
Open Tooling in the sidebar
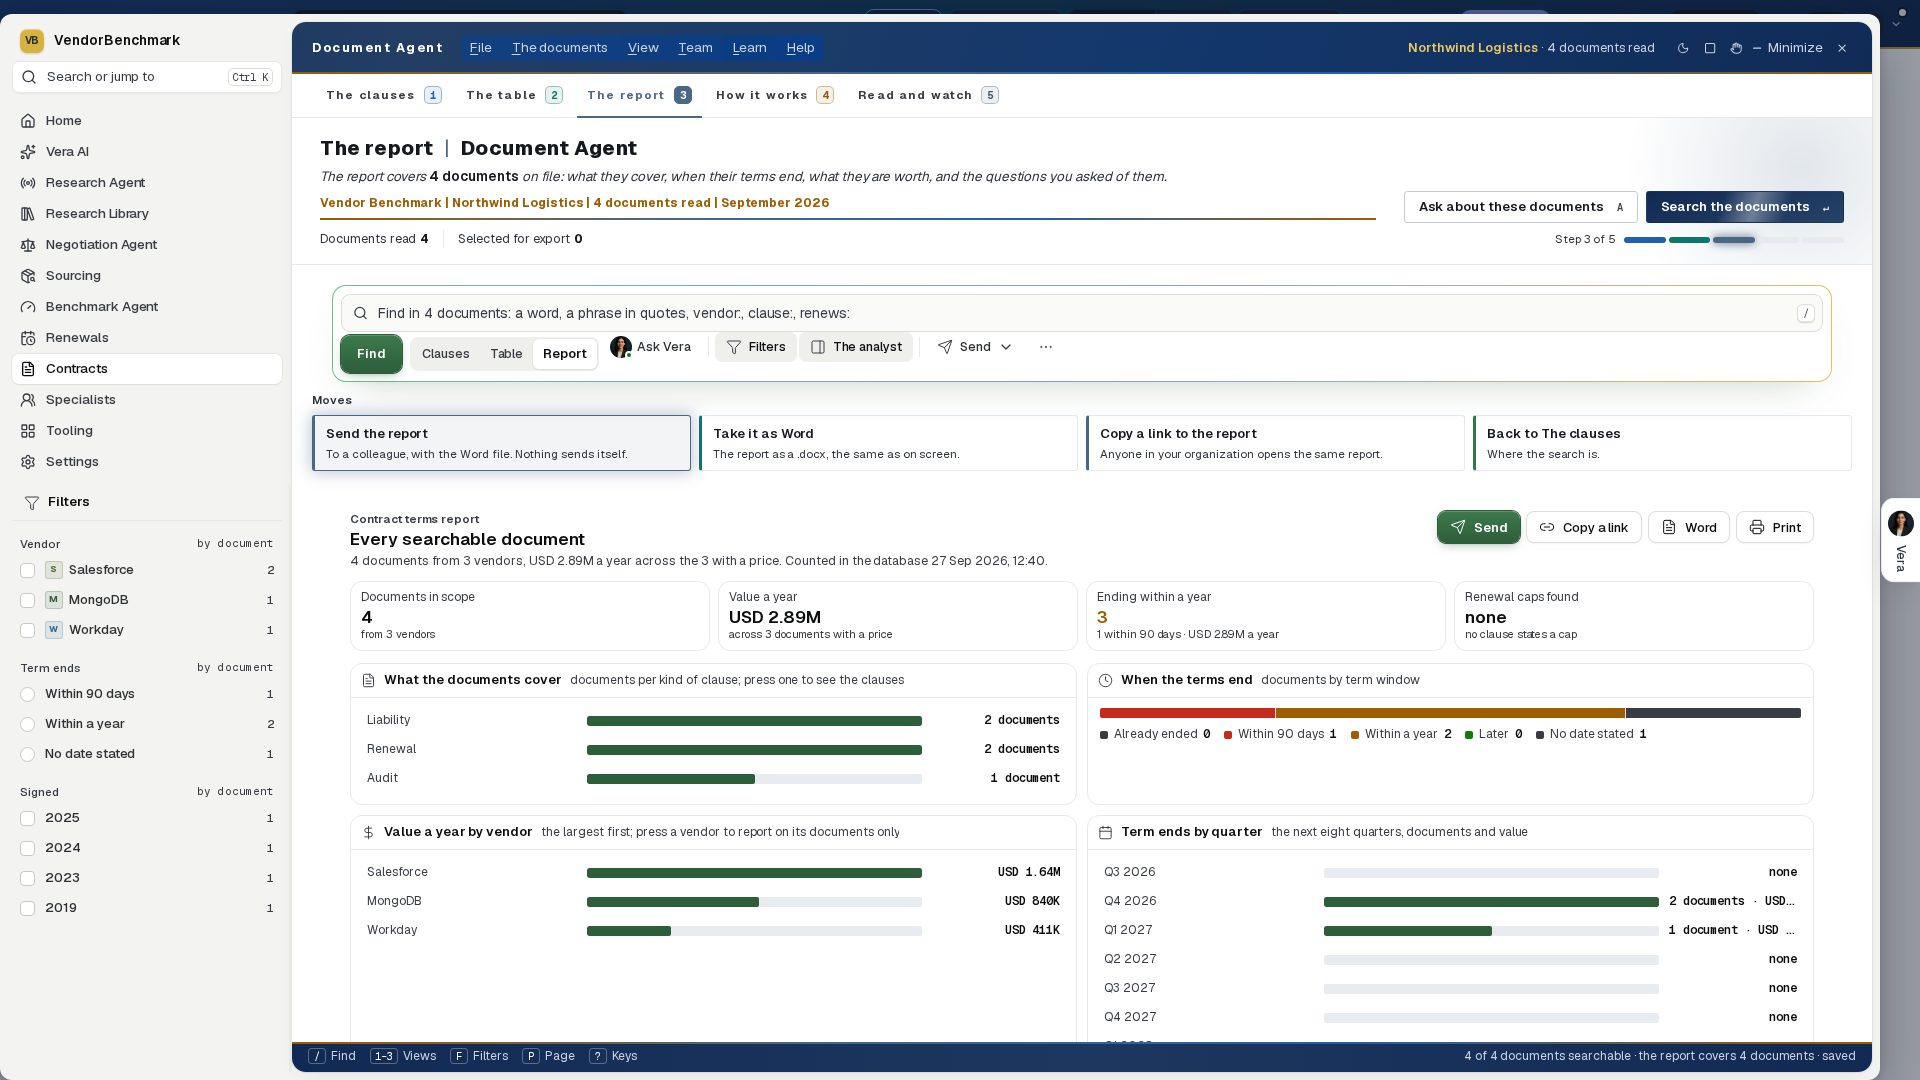pos(147,430)
